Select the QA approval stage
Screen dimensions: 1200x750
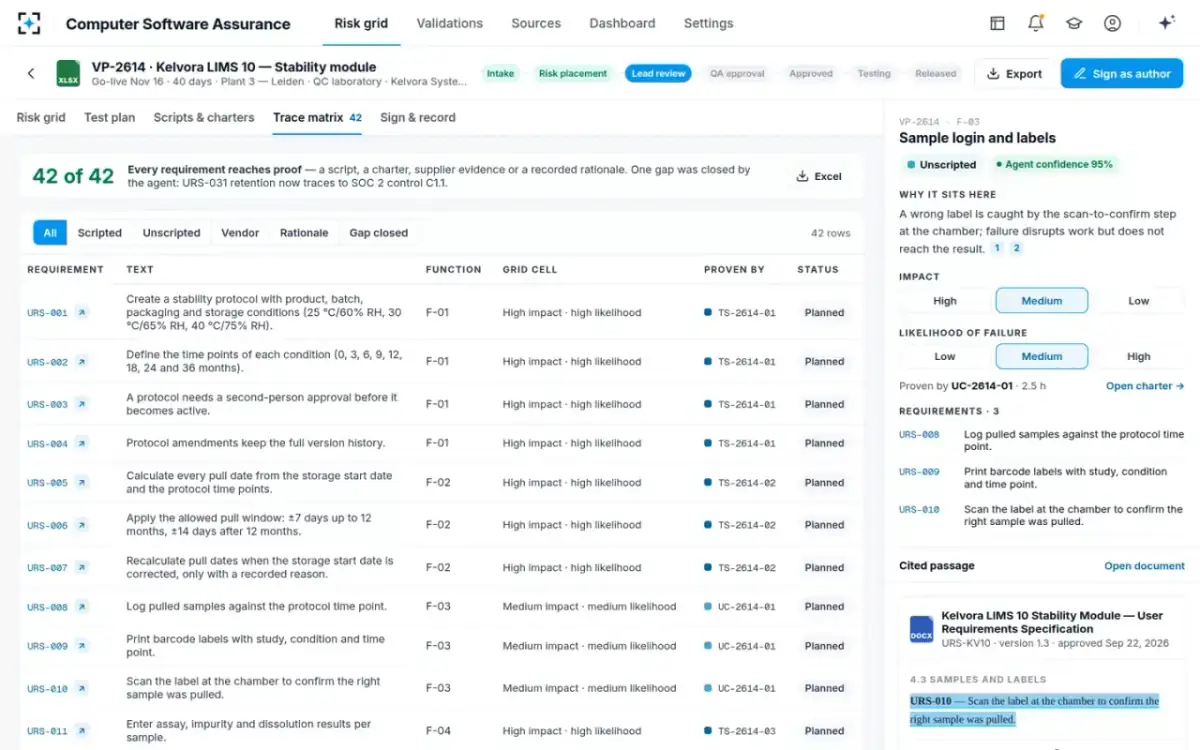tap(737, 73)
